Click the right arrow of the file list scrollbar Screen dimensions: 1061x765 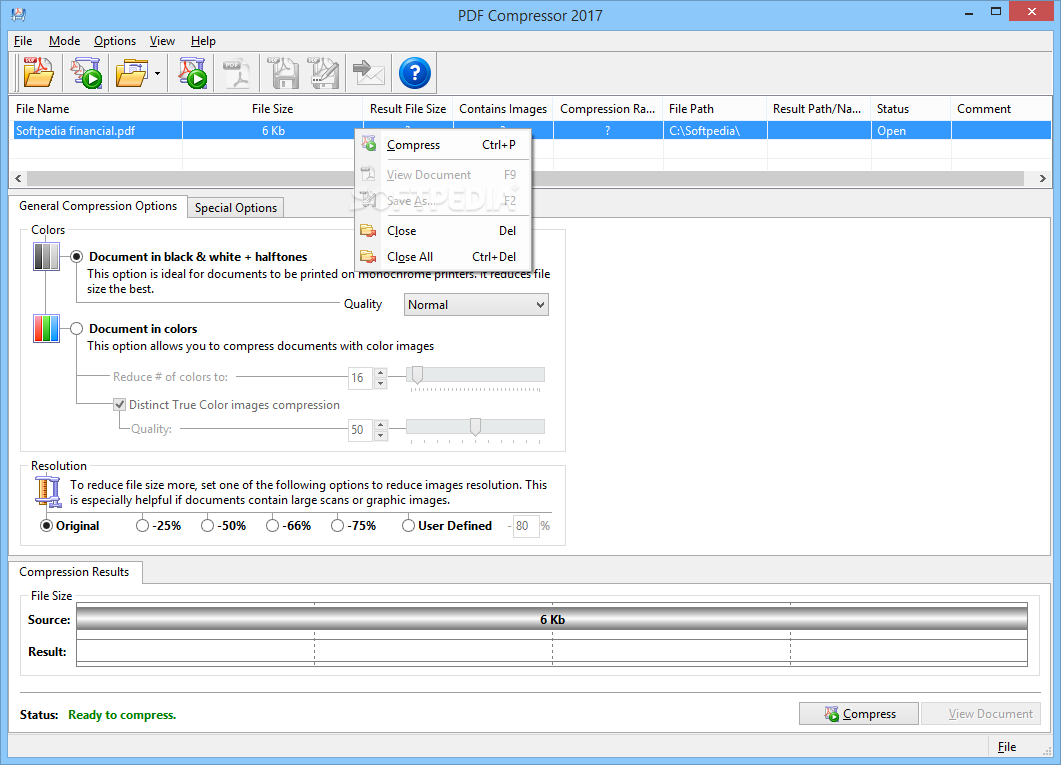(1043, 179)
